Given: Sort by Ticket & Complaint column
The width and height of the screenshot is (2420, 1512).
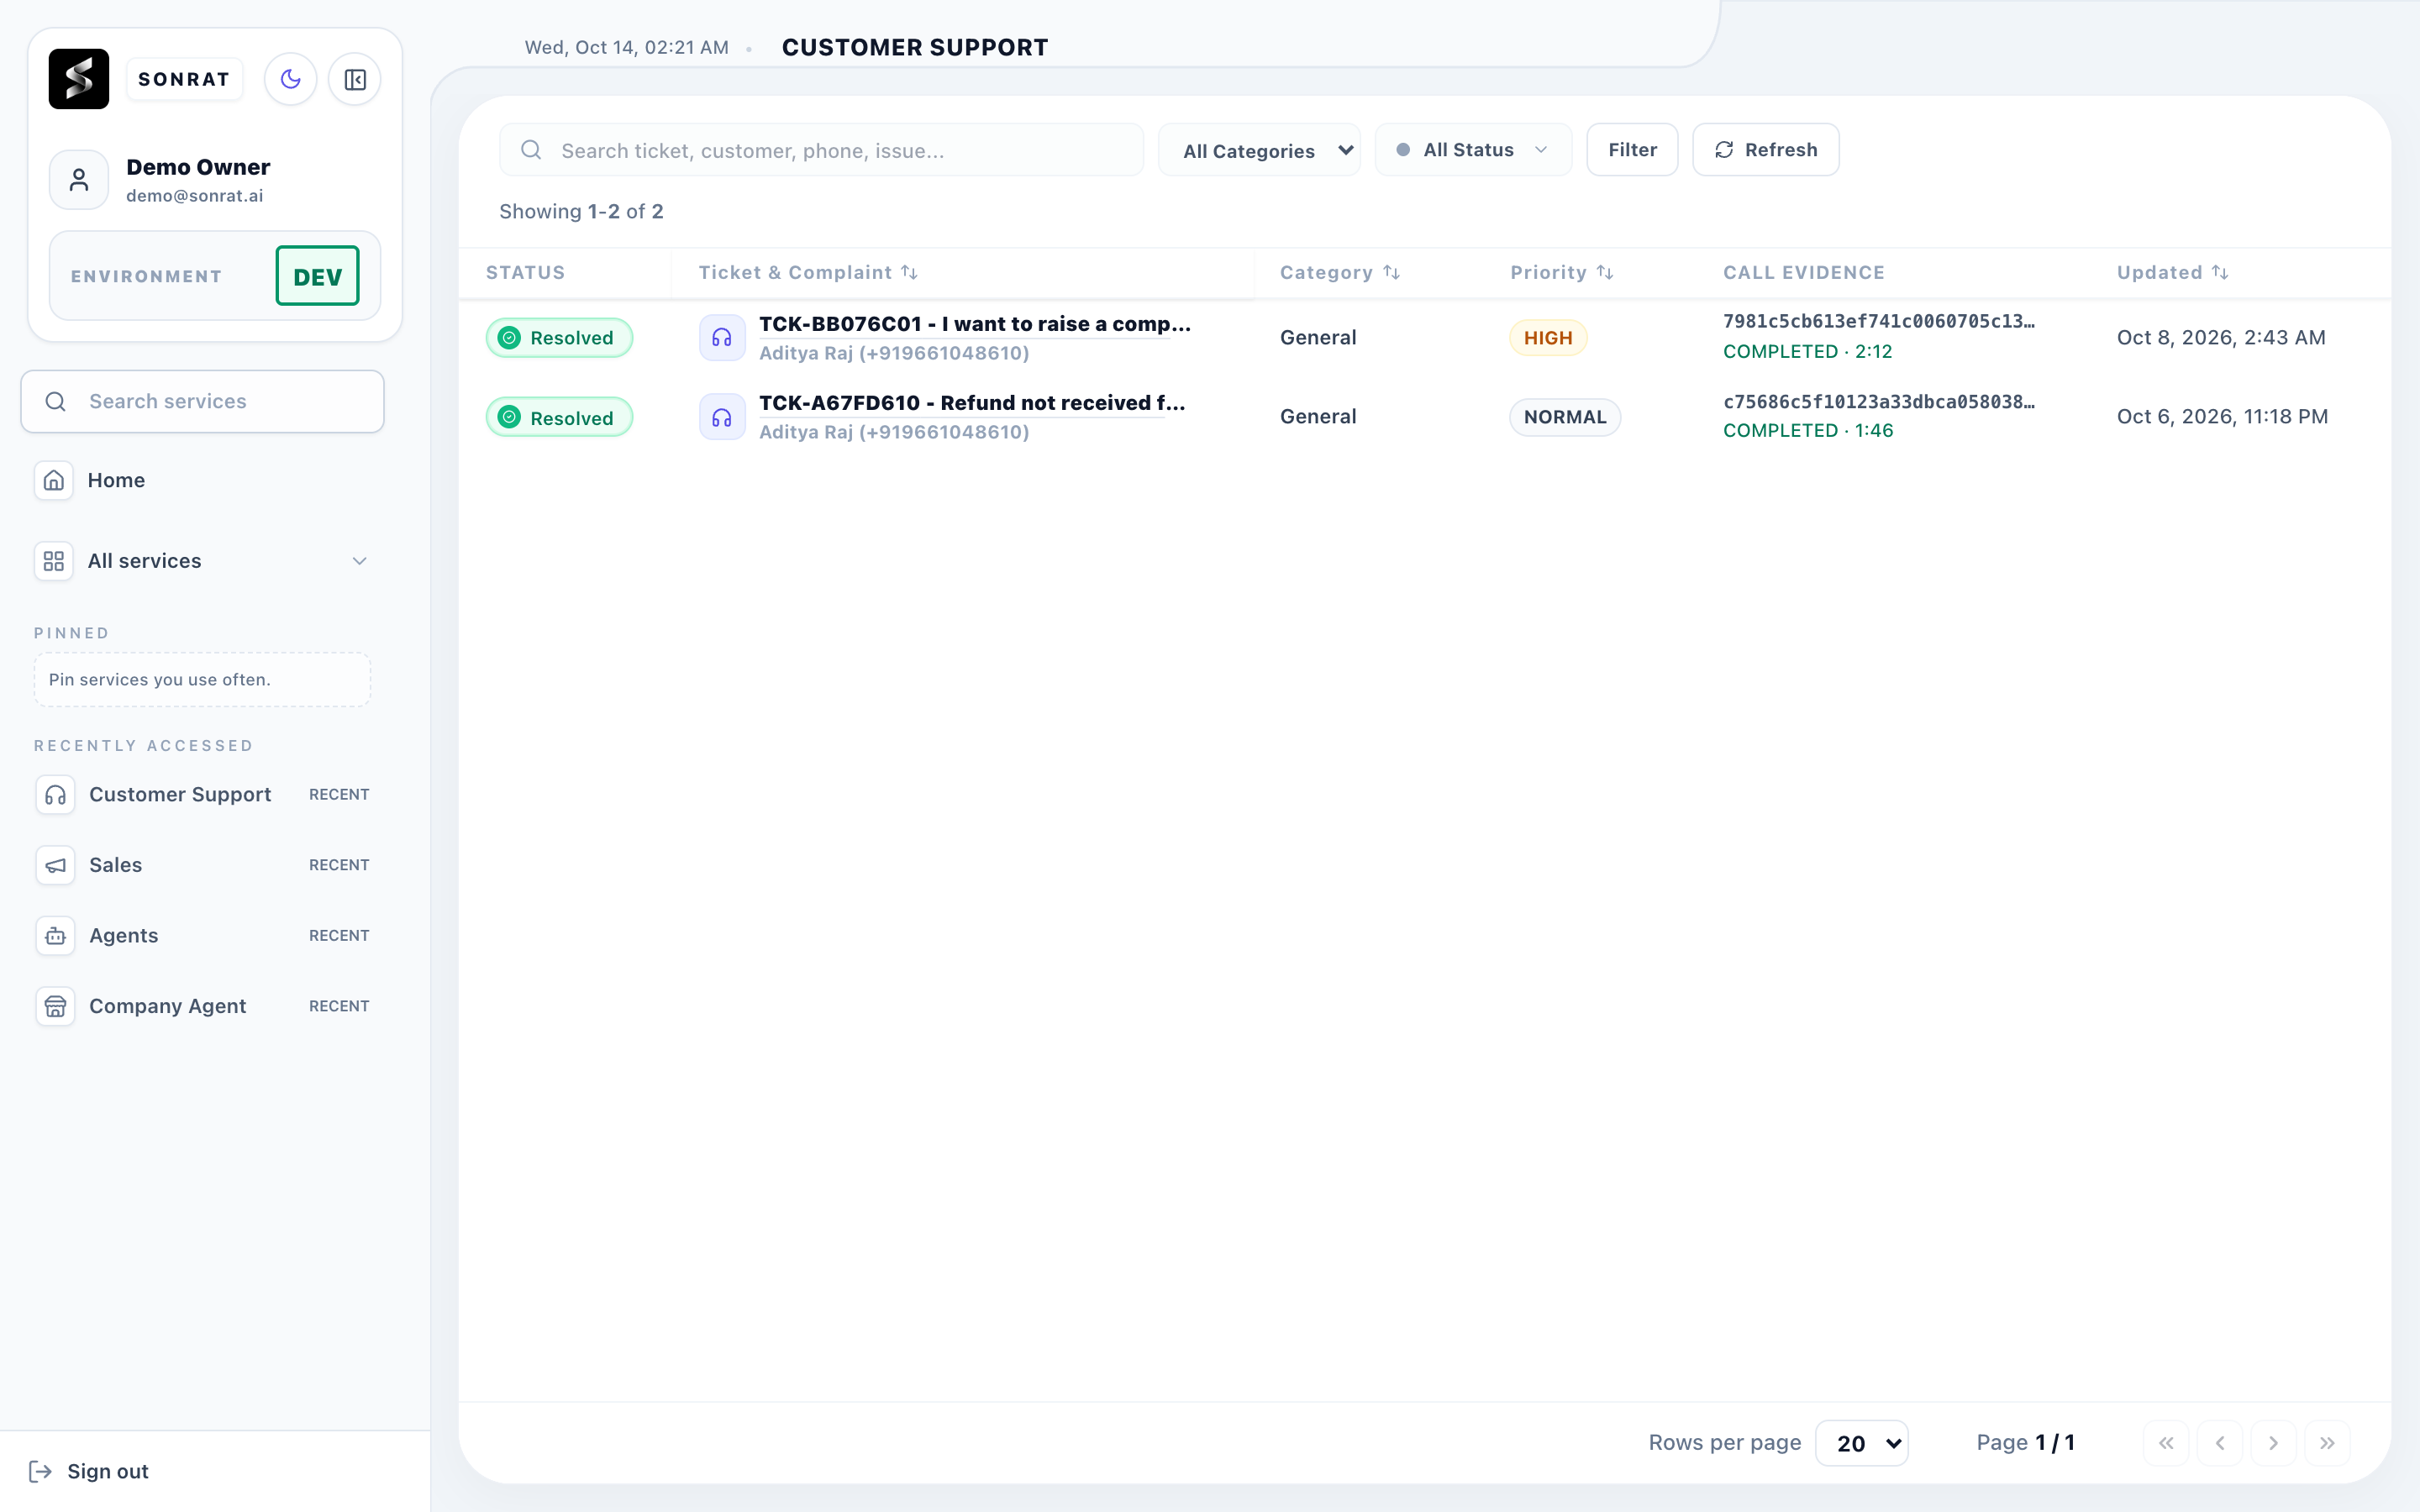Looking at the screenshot, I should click(808, 273).
